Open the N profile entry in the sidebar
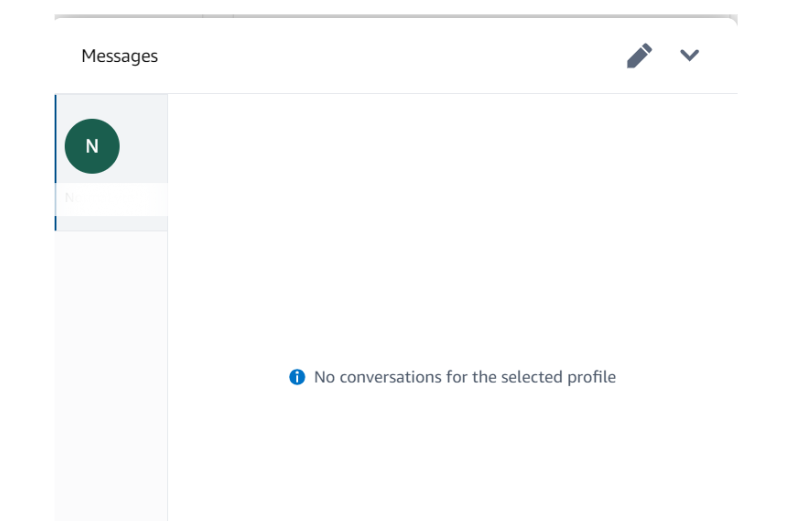This screenshot has width=790, height=521. pos(111,162)
